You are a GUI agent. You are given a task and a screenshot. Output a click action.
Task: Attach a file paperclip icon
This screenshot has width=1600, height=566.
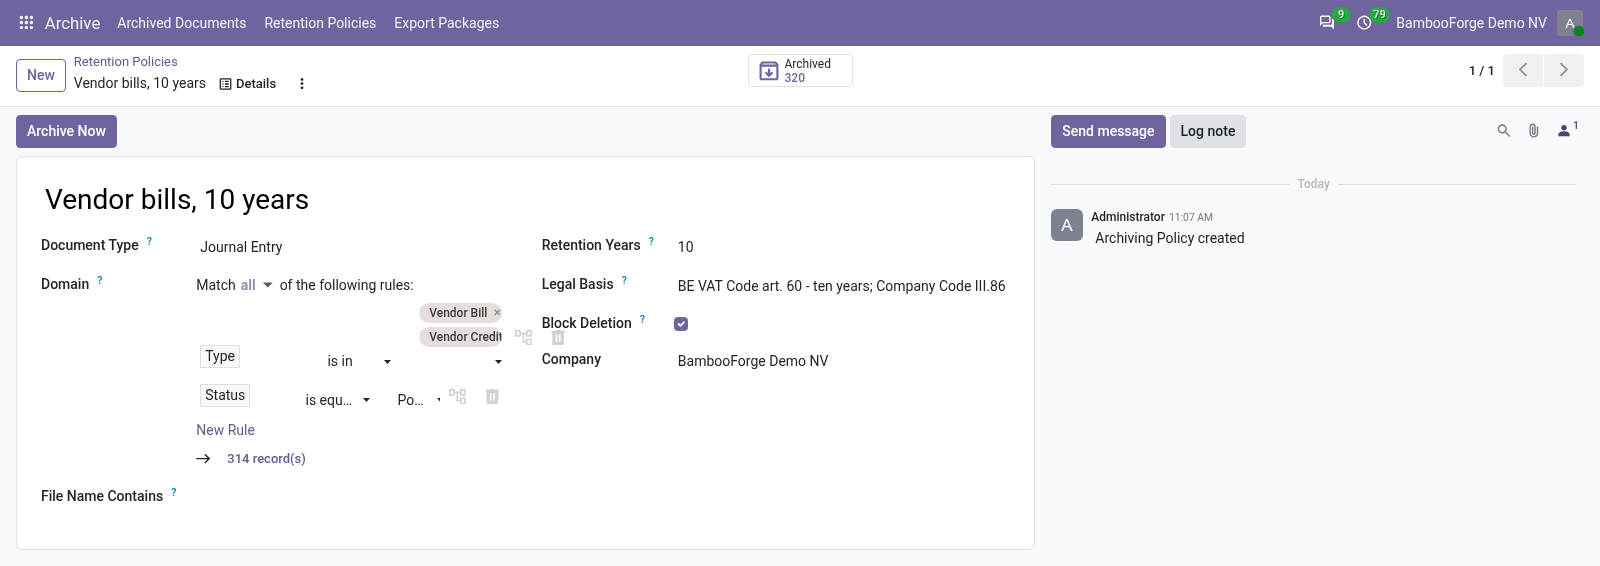point(1533,131)
